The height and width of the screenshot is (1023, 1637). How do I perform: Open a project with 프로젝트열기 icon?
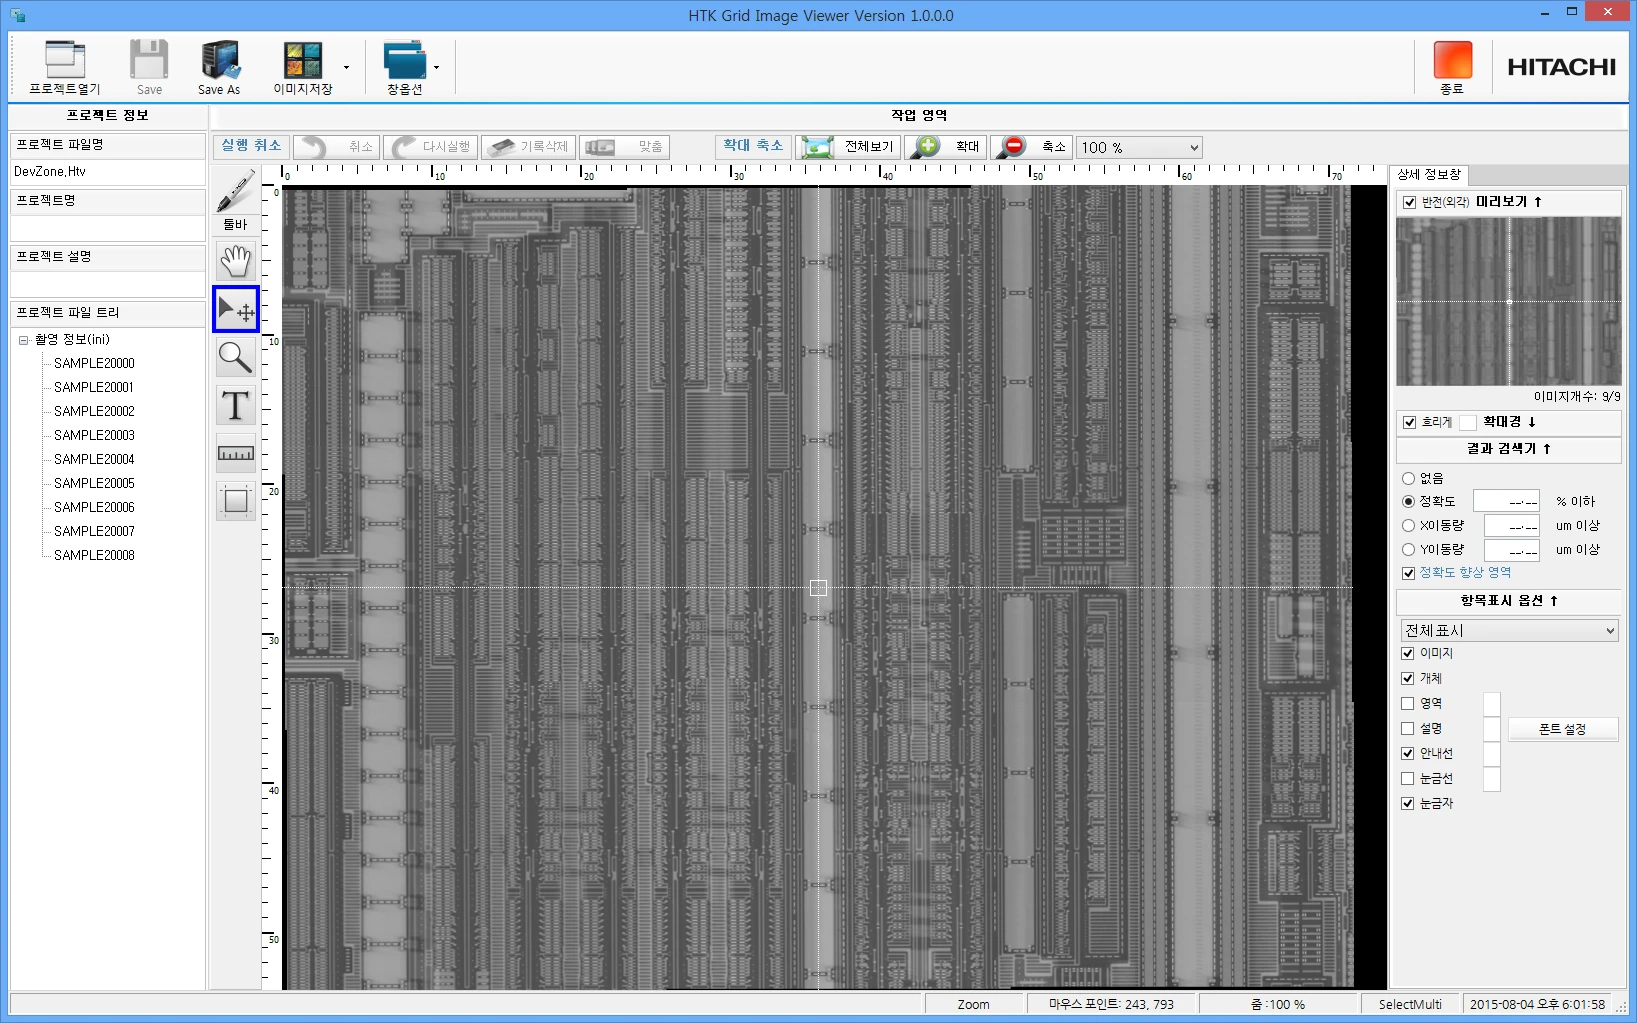pyautogui.click(x=65, y=60)
